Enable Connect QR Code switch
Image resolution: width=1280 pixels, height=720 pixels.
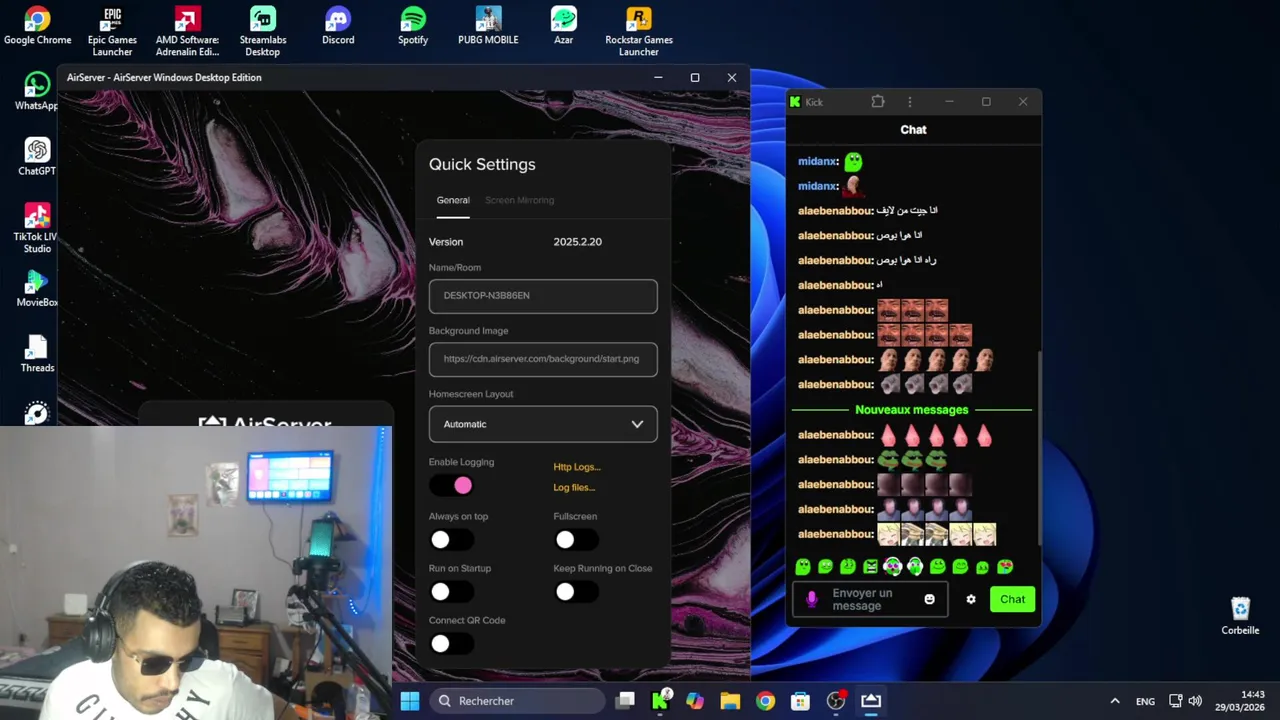pyautogui.click(x=451, y=644)
